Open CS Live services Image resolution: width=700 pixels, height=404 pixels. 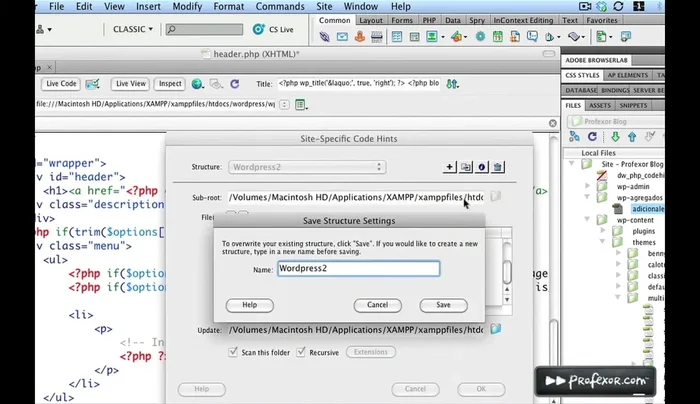273,29
